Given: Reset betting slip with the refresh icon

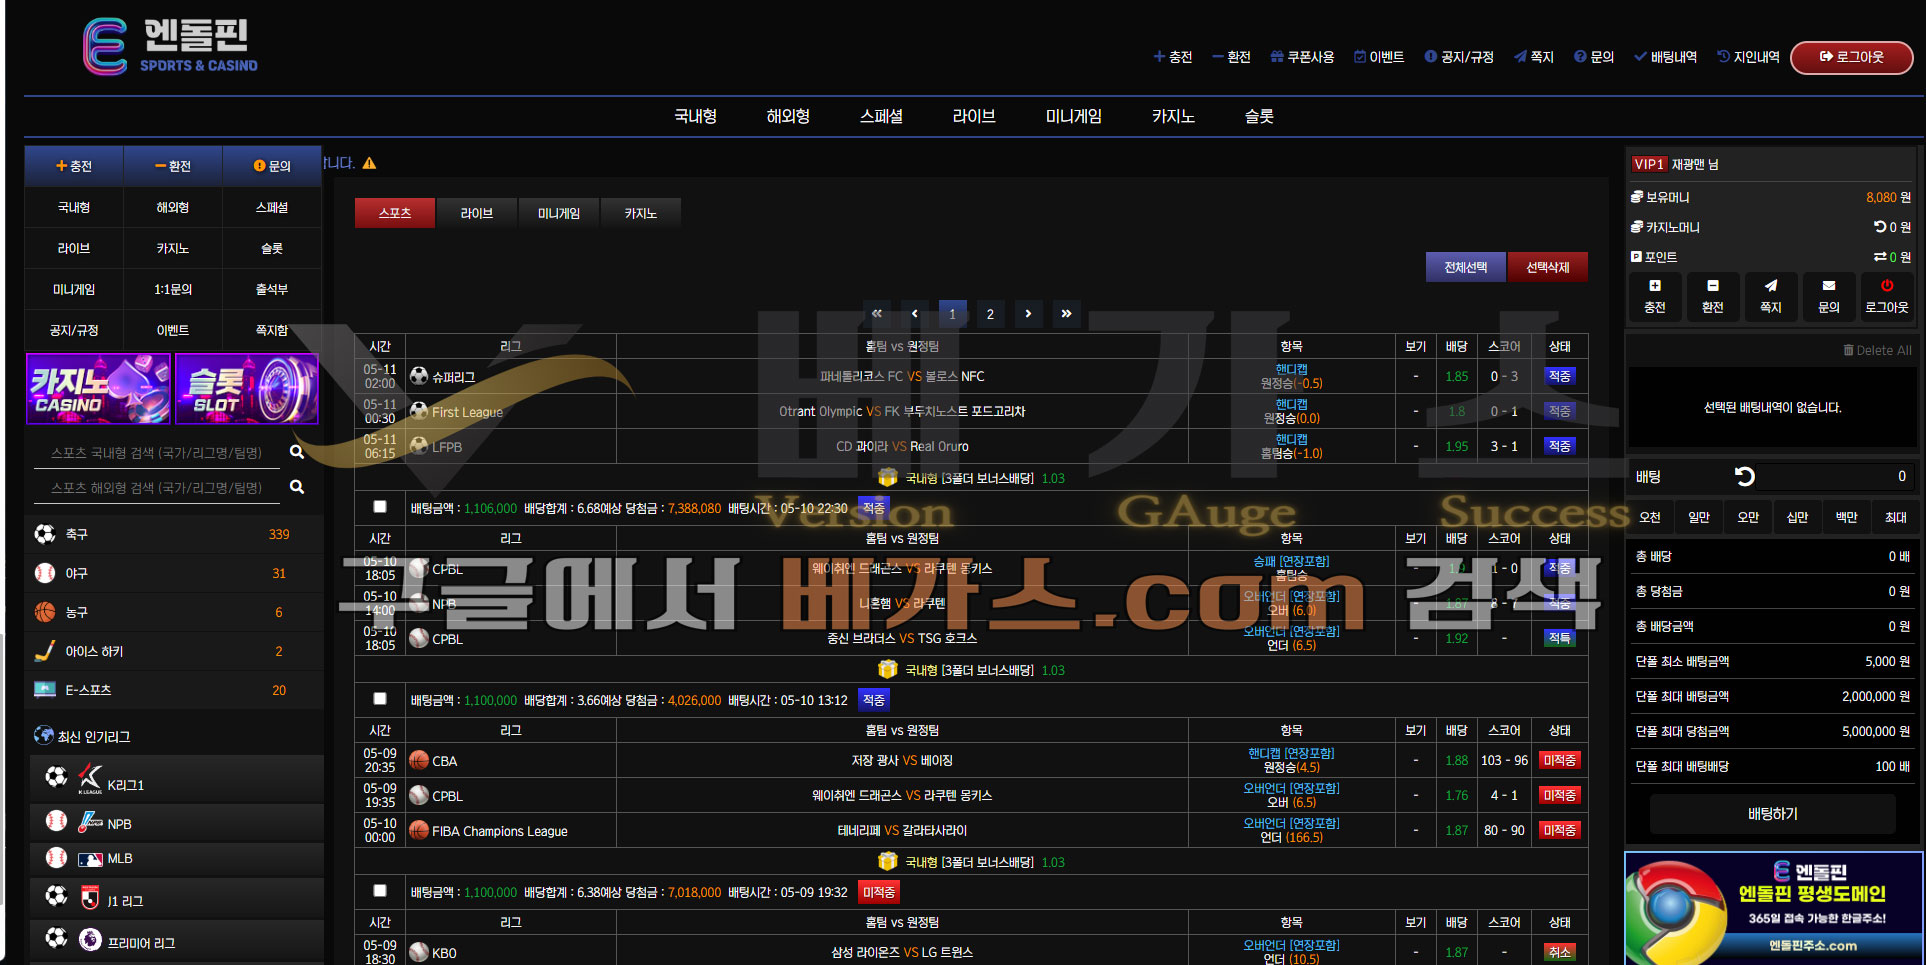Looking at the screenshot, I should tap(1745, 477).
